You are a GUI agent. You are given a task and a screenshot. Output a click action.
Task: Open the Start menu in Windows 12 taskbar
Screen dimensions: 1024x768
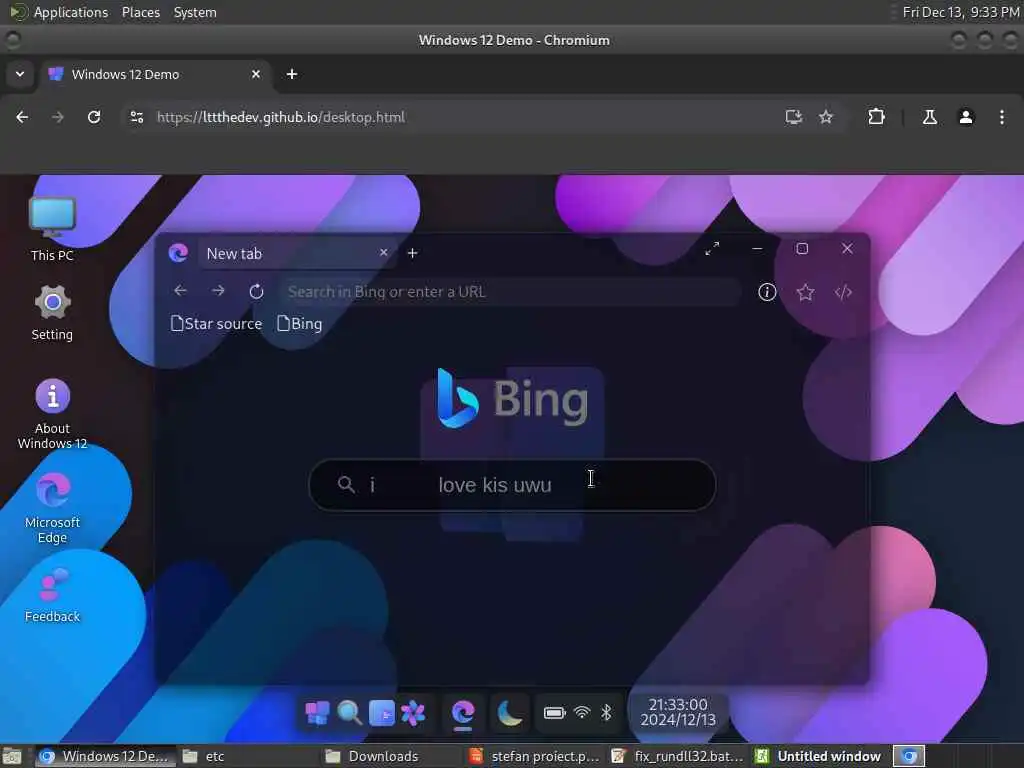tap(317, 712)
